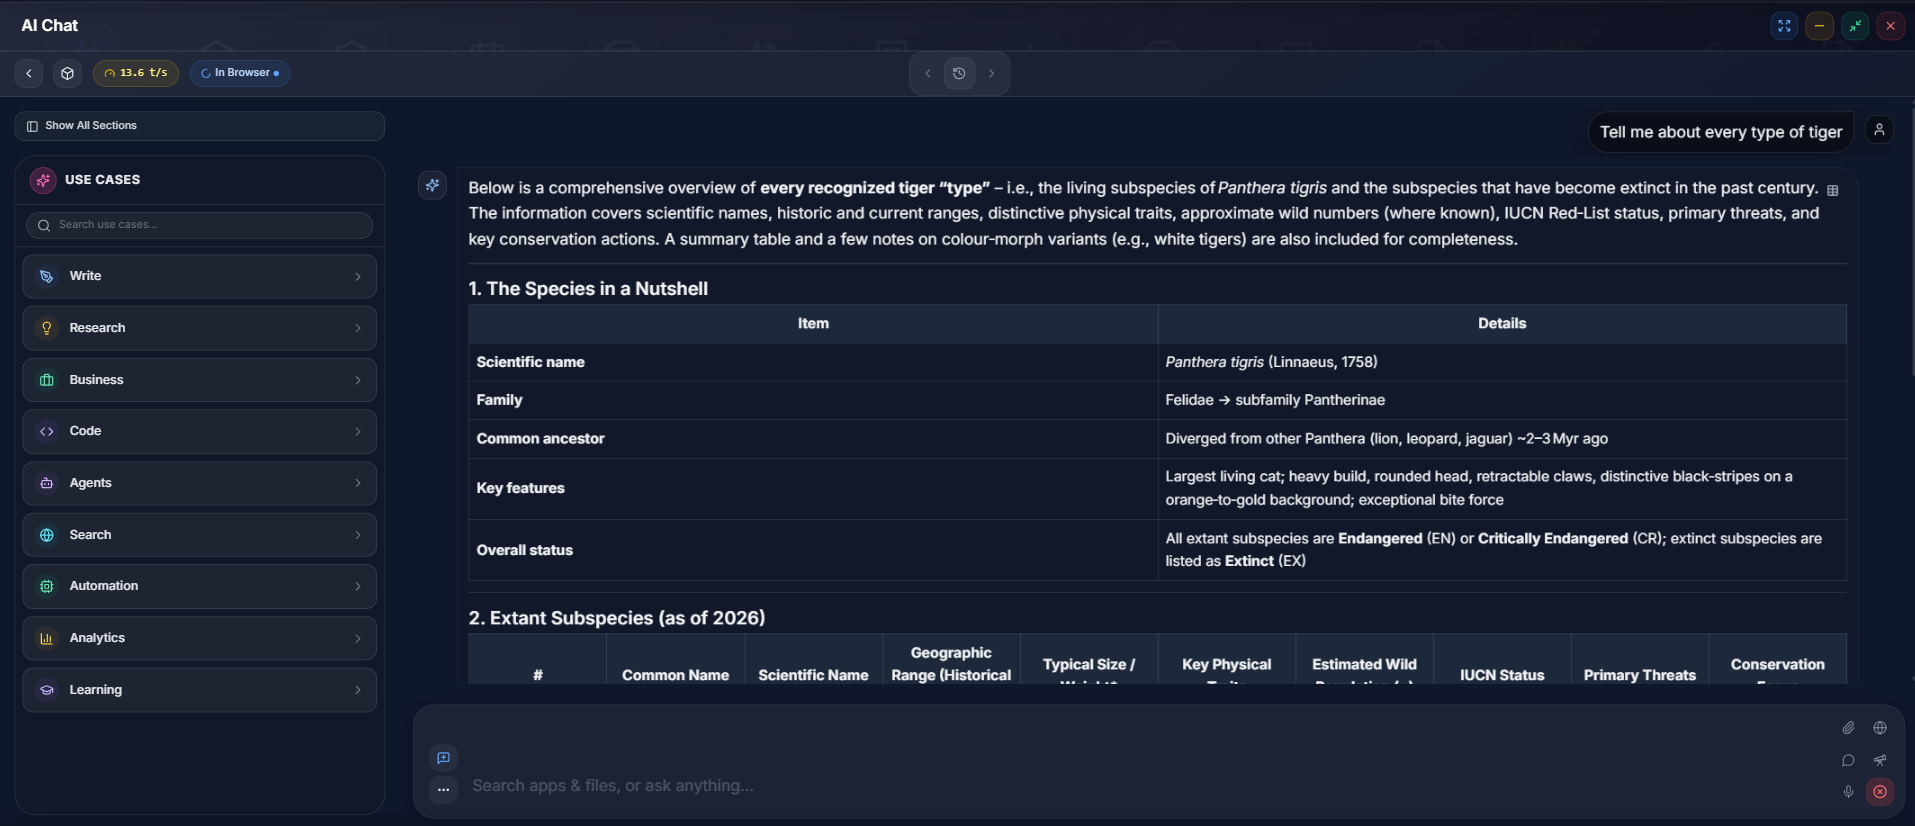Expand the Learning use case chevron

tap(358, 690)
